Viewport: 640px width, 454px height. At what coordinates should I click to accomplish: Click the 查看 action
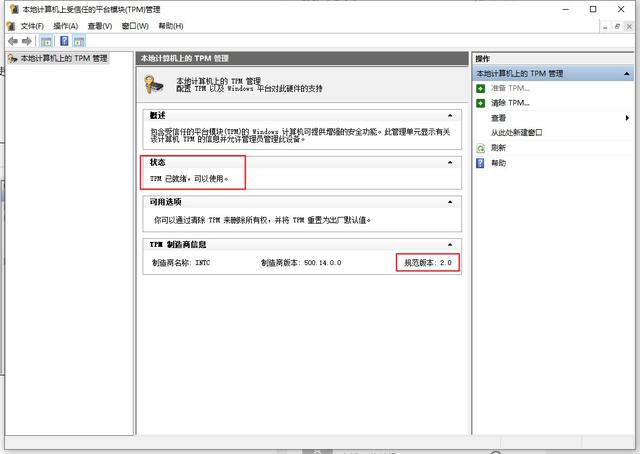click(498, 118)
